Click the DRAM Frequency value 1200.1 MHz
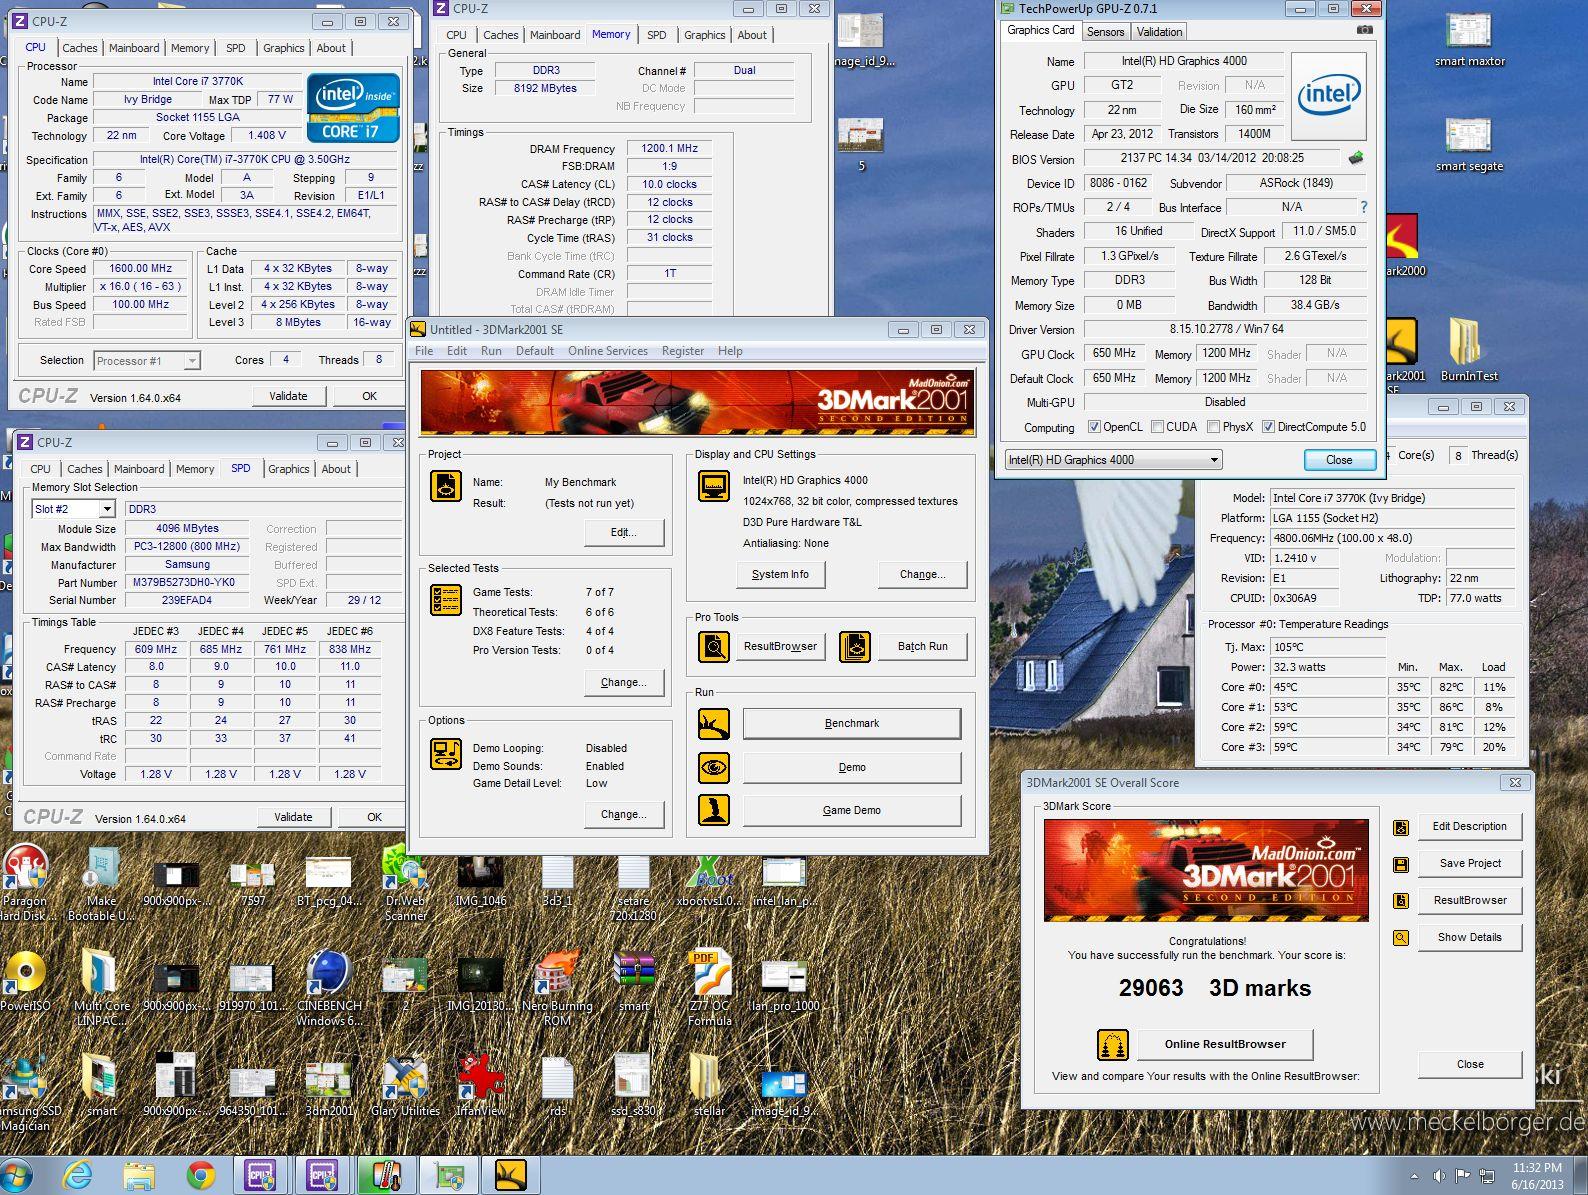The height and width of the screenshot is (1195, 1588). (x=669, y=149)
